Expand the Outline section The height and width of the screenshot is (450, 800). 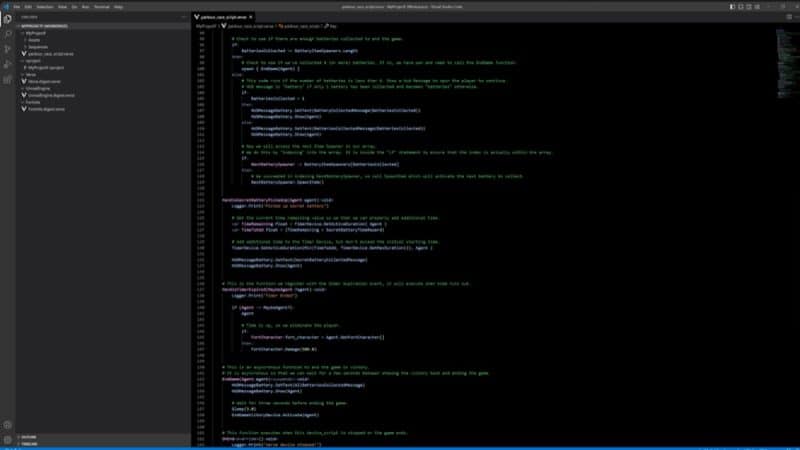coord(103,437)
